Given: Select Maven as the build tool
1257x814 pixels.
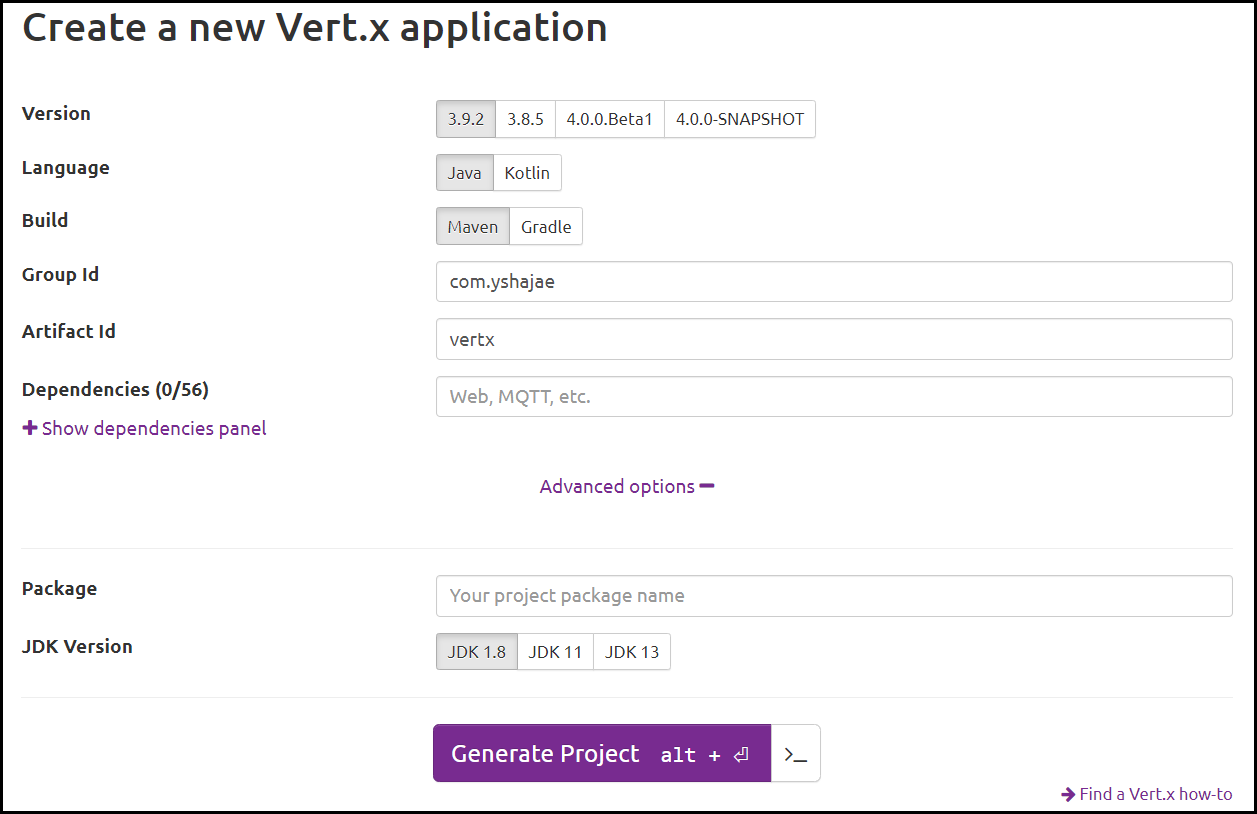Looking at the screenshot, I should click(472, 226).
